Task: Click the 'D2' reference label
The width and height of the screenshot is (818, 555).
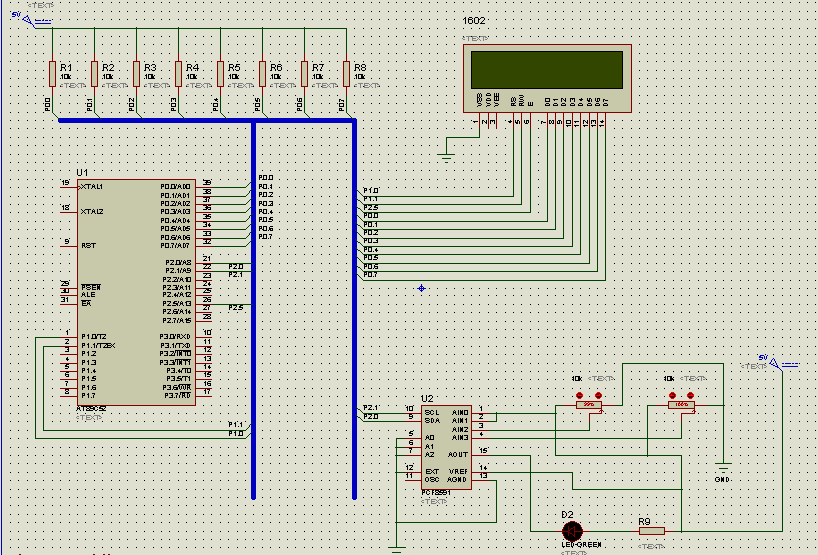Action: [568, 515]
